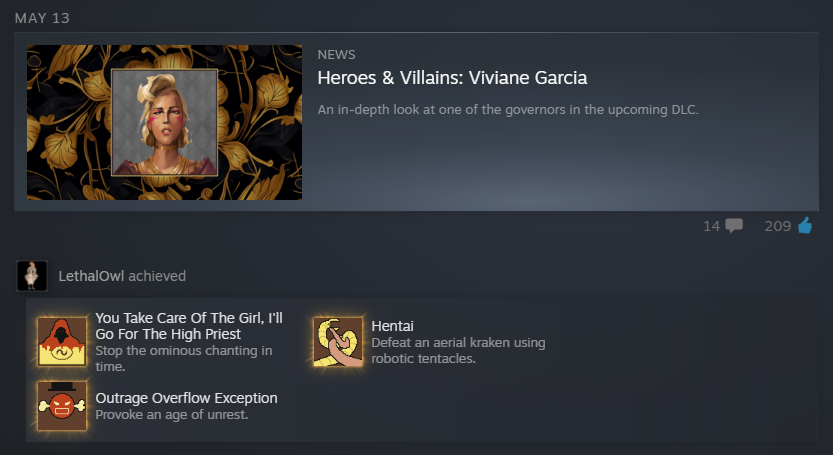Click the NEWS category label
The image size is (833, 455).
pos(336,55)
